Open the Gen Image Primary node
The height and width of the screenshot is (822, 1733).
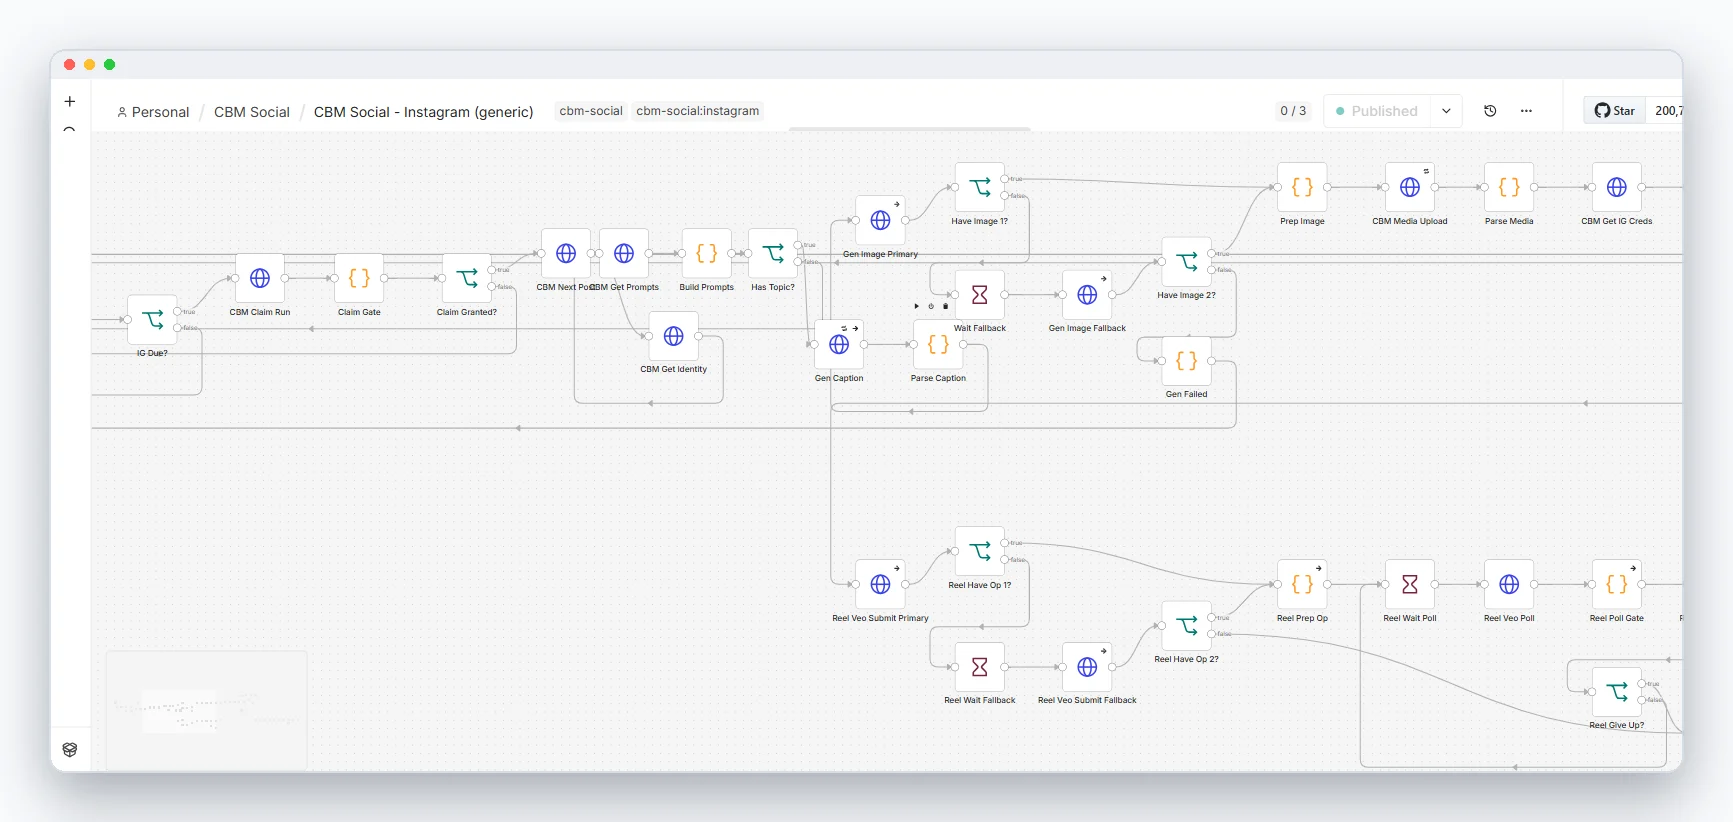[x=880, y=221]
